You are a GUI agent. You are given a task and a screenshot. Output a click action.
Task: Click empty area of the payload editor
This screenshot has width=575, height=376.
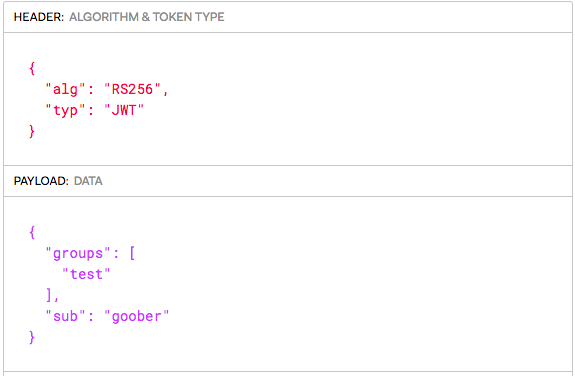point(367,284)
